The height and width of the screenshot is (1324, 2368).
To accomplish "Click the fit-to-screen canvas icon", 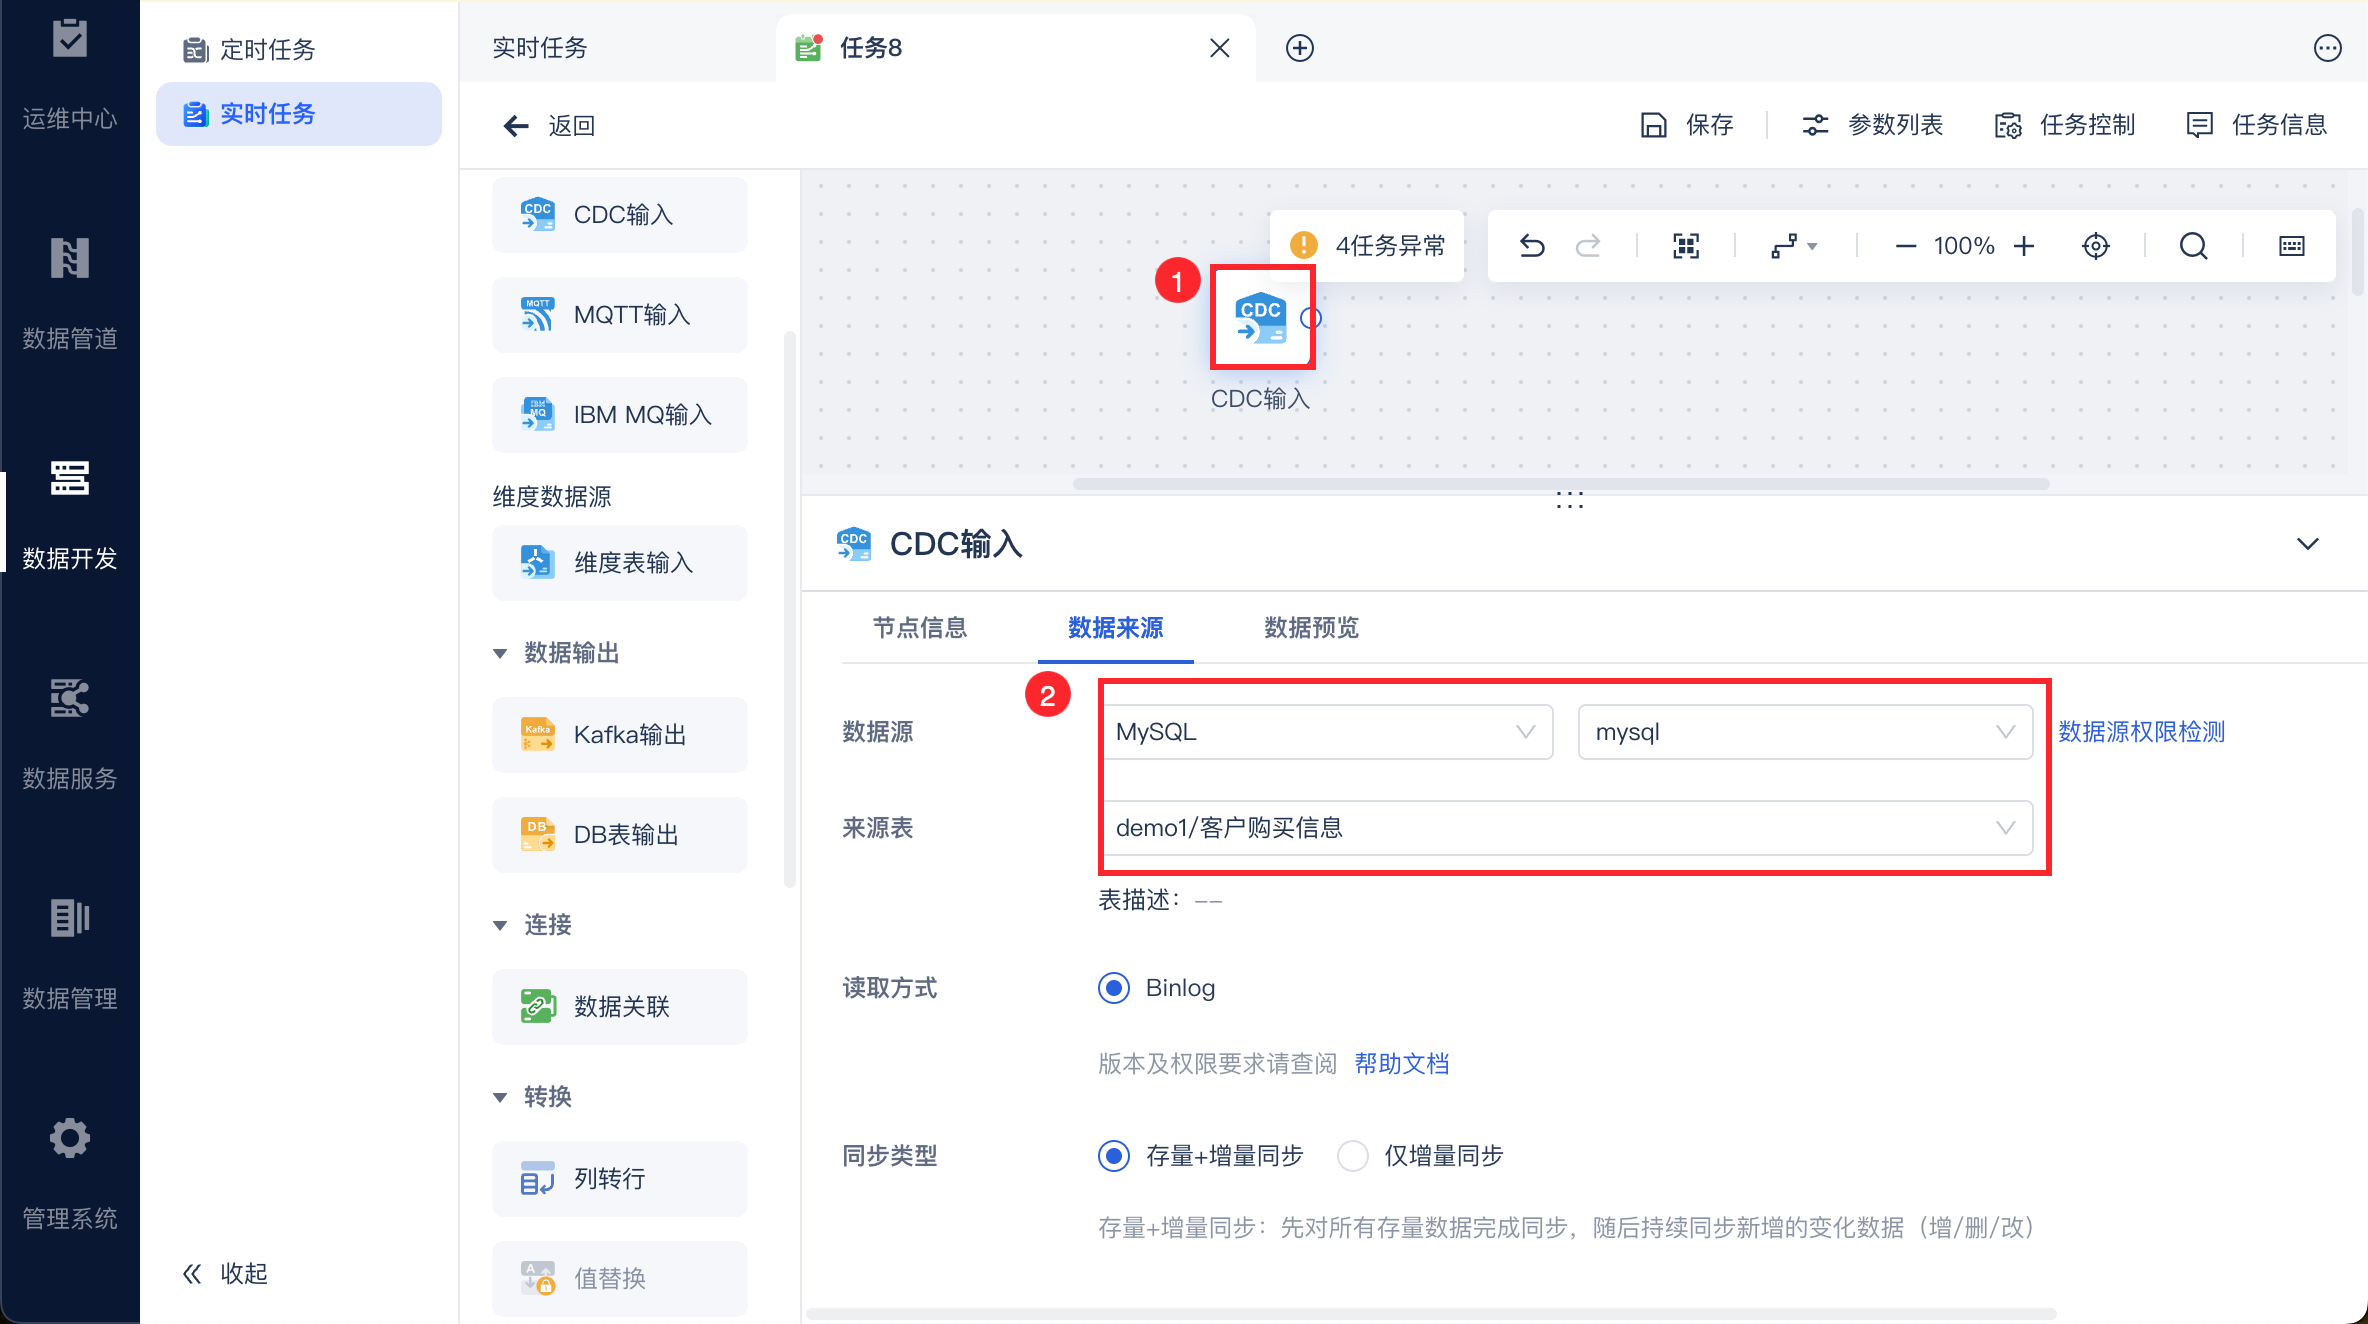I will [x=1686, y=246].
